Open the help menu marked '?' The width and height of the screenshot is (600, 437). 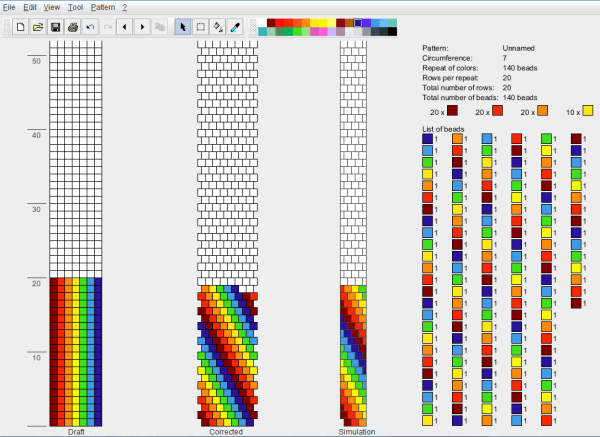125,7
